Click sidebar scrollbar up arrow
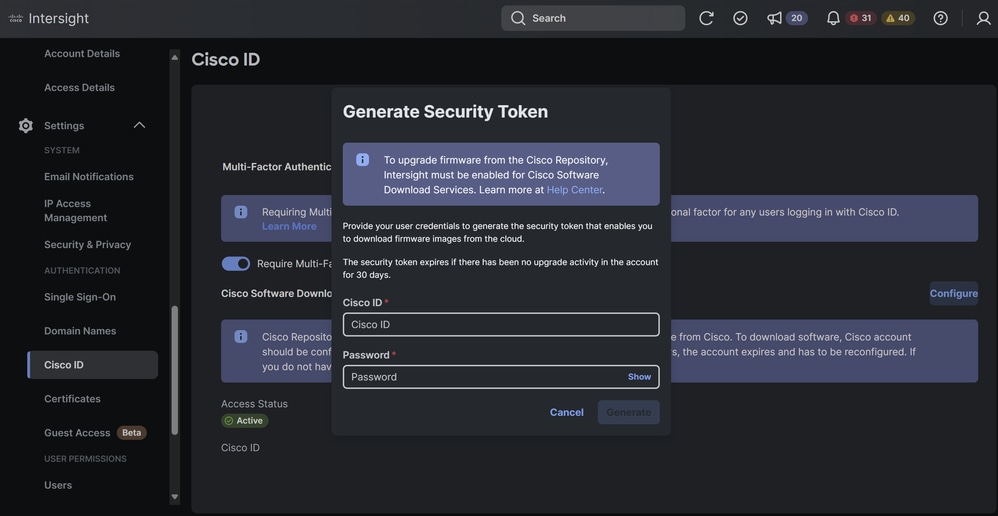The width and height of the screenshot is (998, 516). pyautogui.click(x=175, y=58)
